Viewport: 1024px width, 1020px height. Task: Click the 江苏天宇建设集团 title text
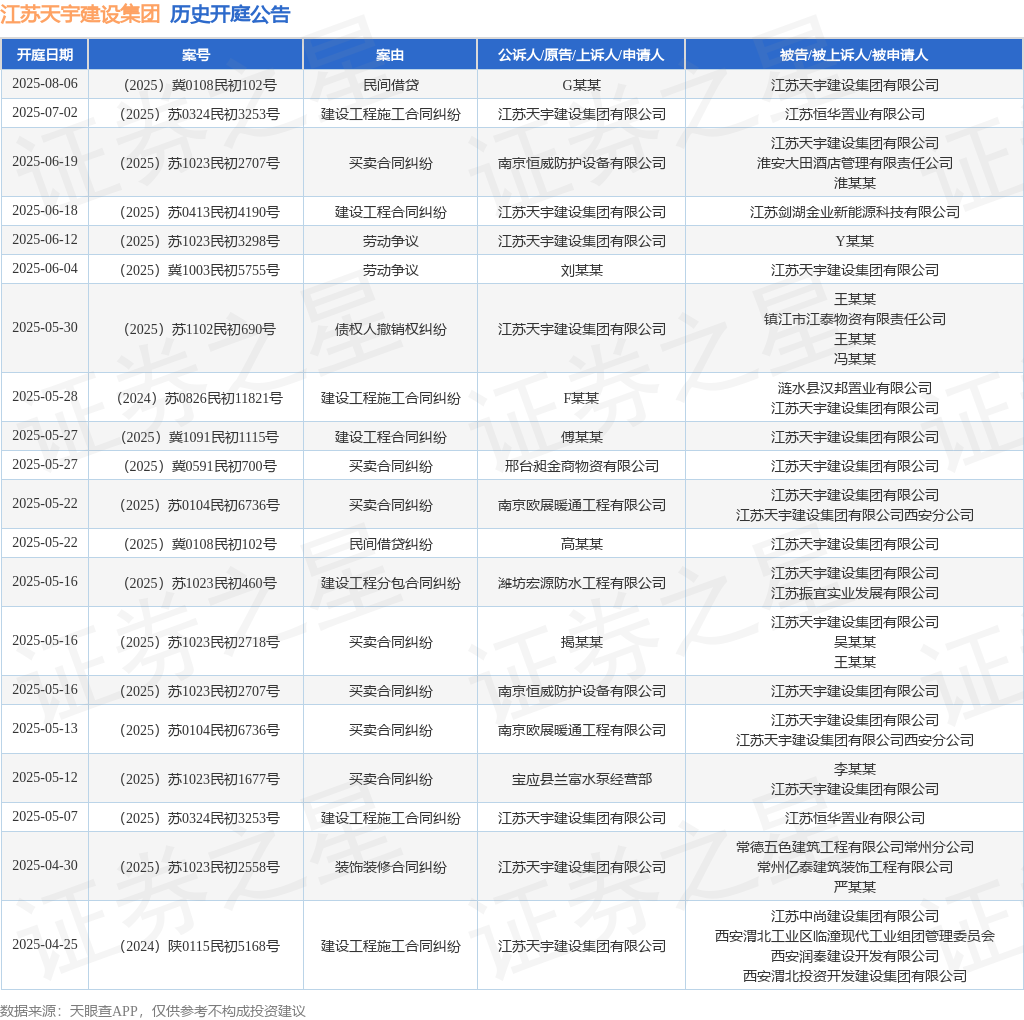80,14
